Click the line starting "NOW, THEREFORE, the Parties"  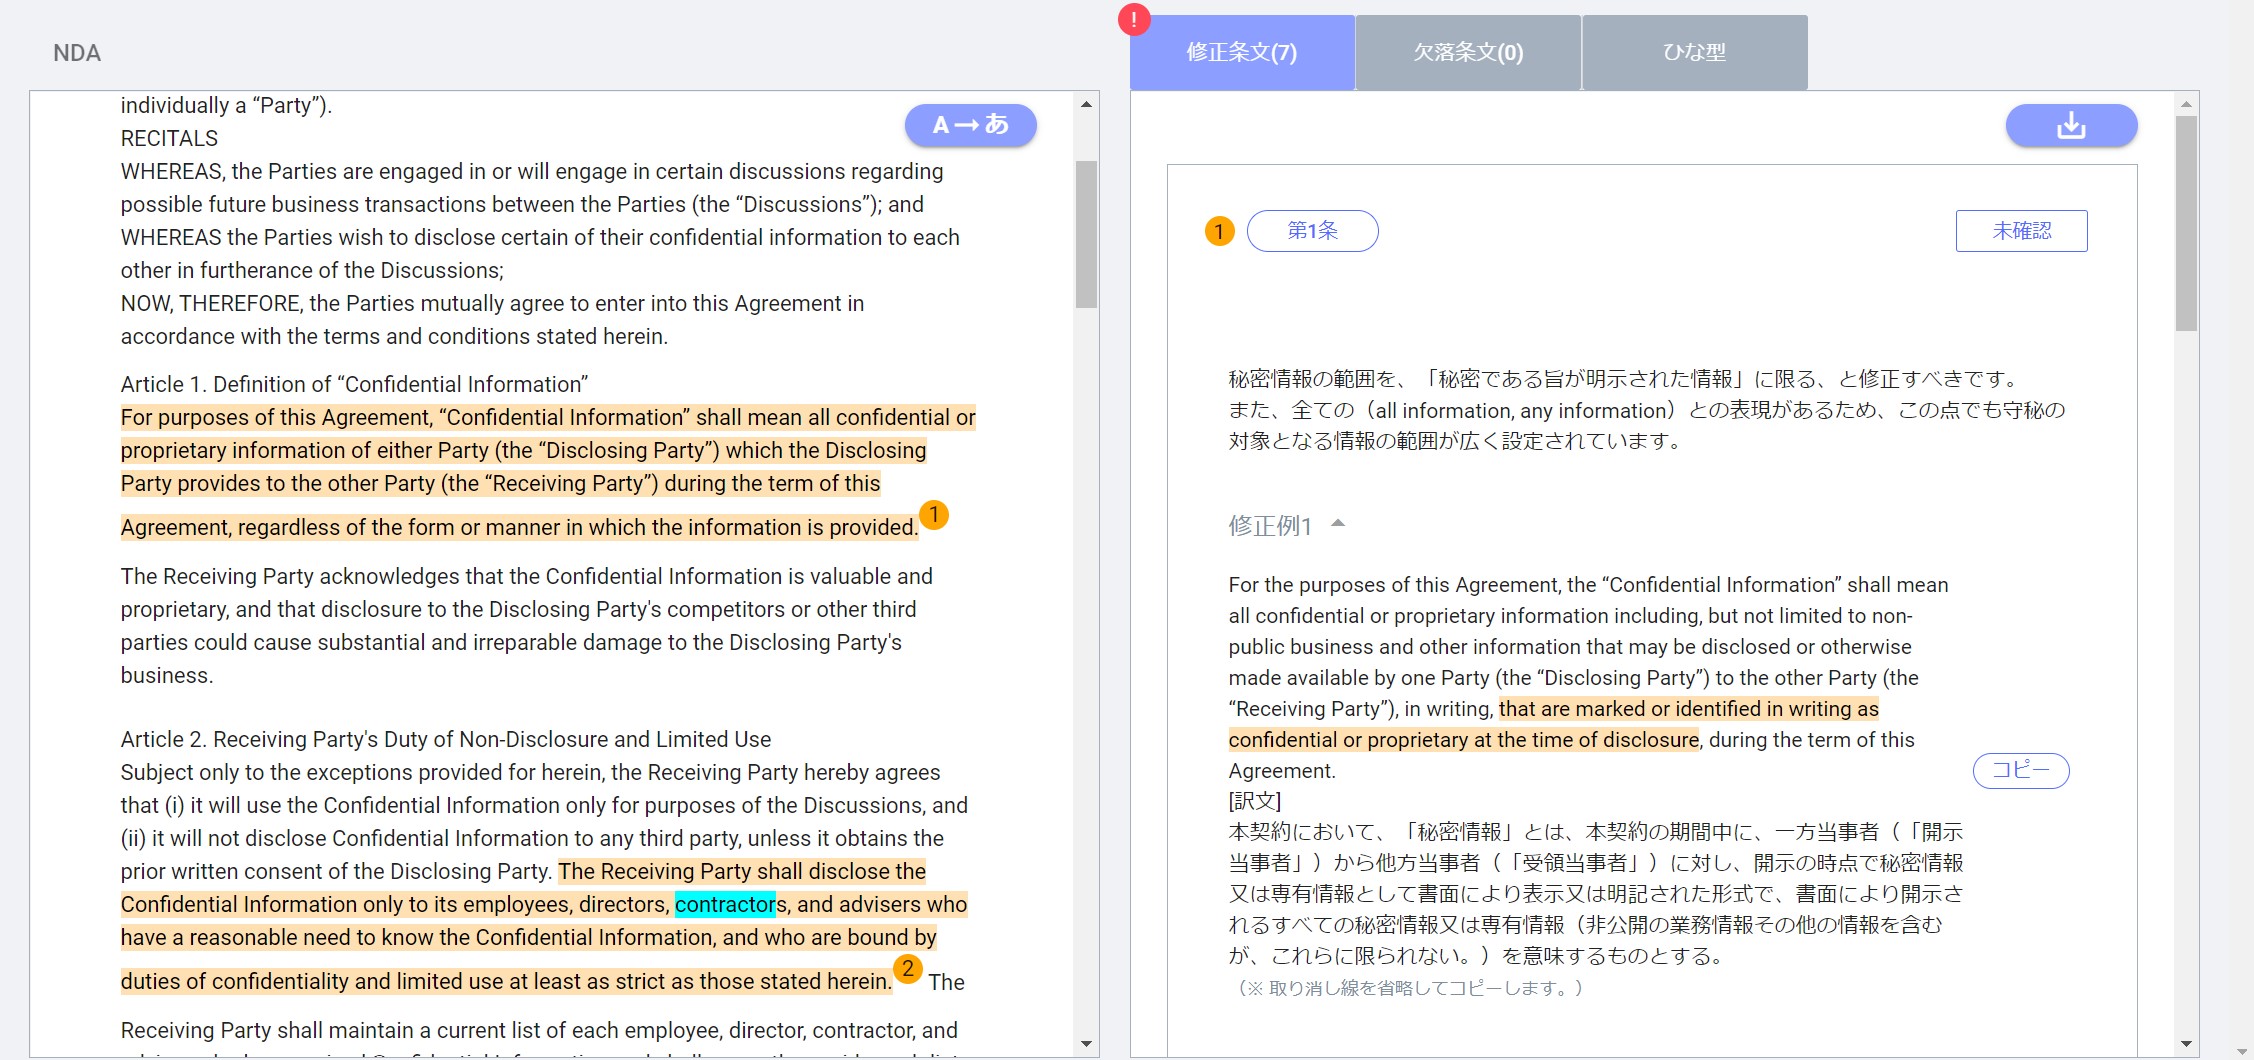click(x=492, y=303)
